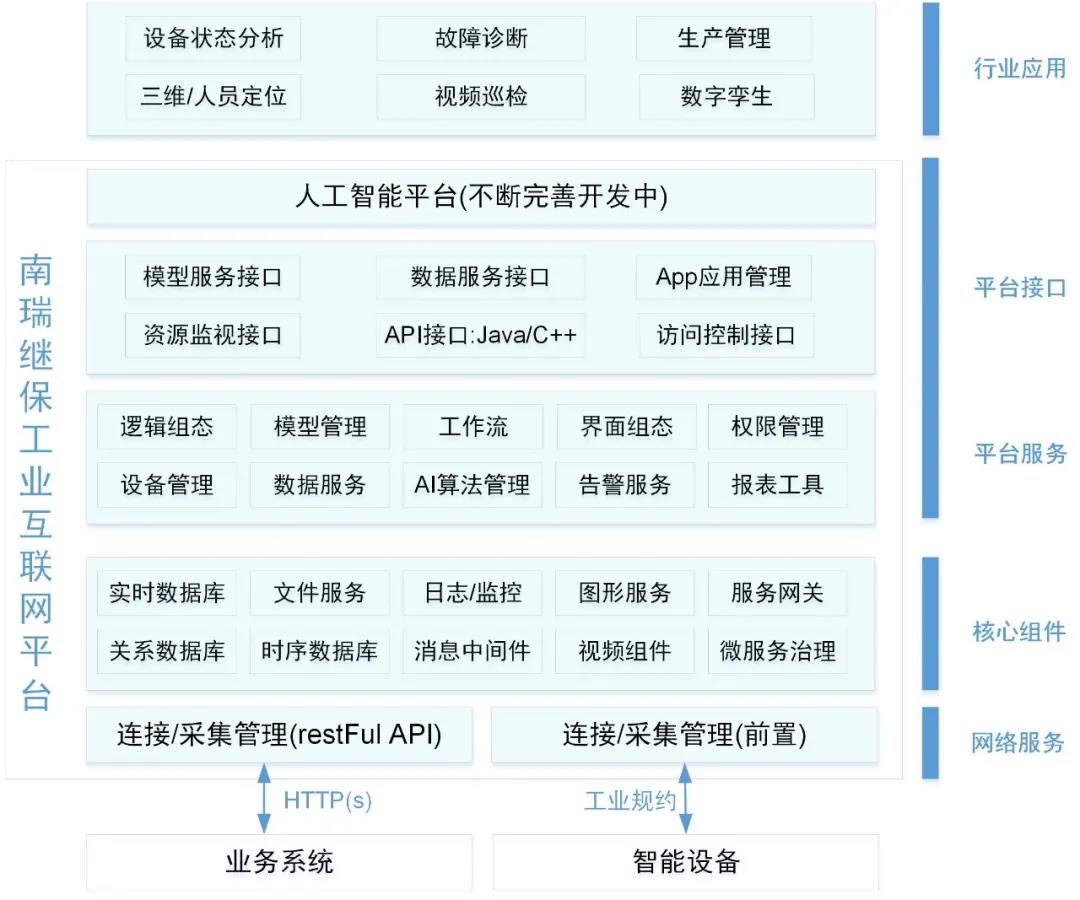Click the 人工智能平台 banner
Viewport: 1080px width, 900px height.
coord(481,197)
